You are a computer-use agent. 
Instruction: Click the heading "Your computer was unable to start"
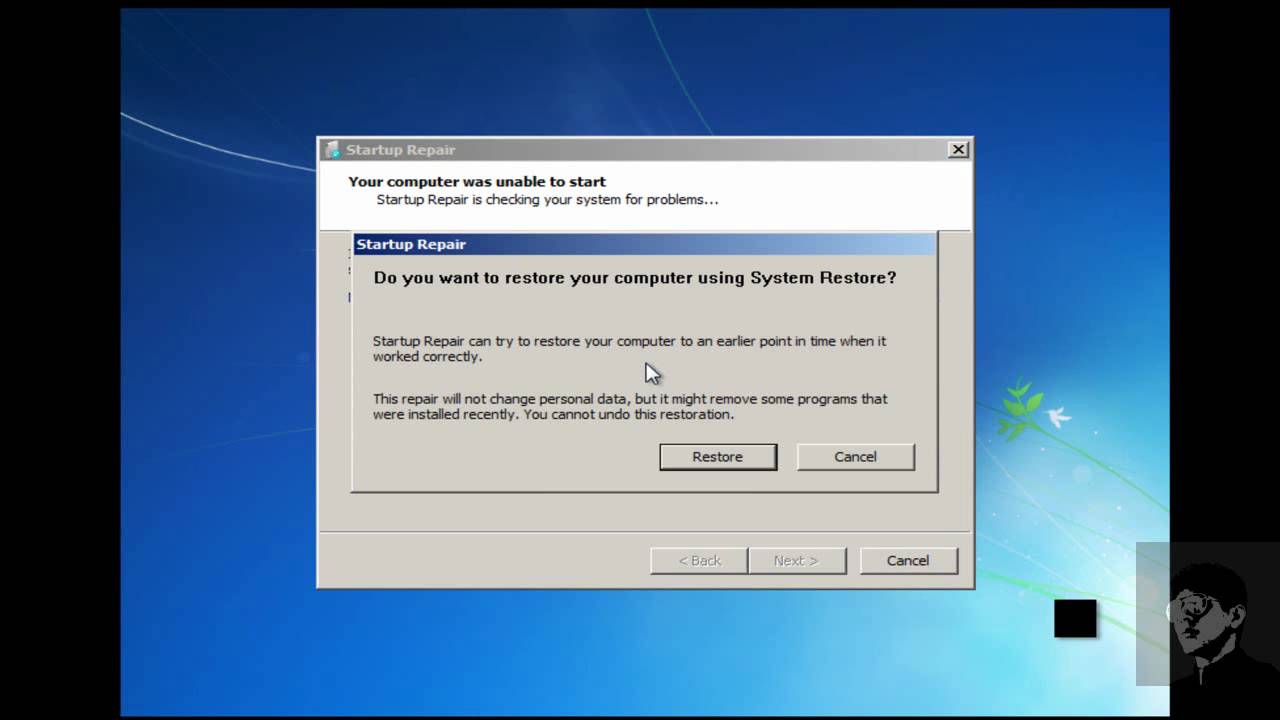(x=477, y=182)
